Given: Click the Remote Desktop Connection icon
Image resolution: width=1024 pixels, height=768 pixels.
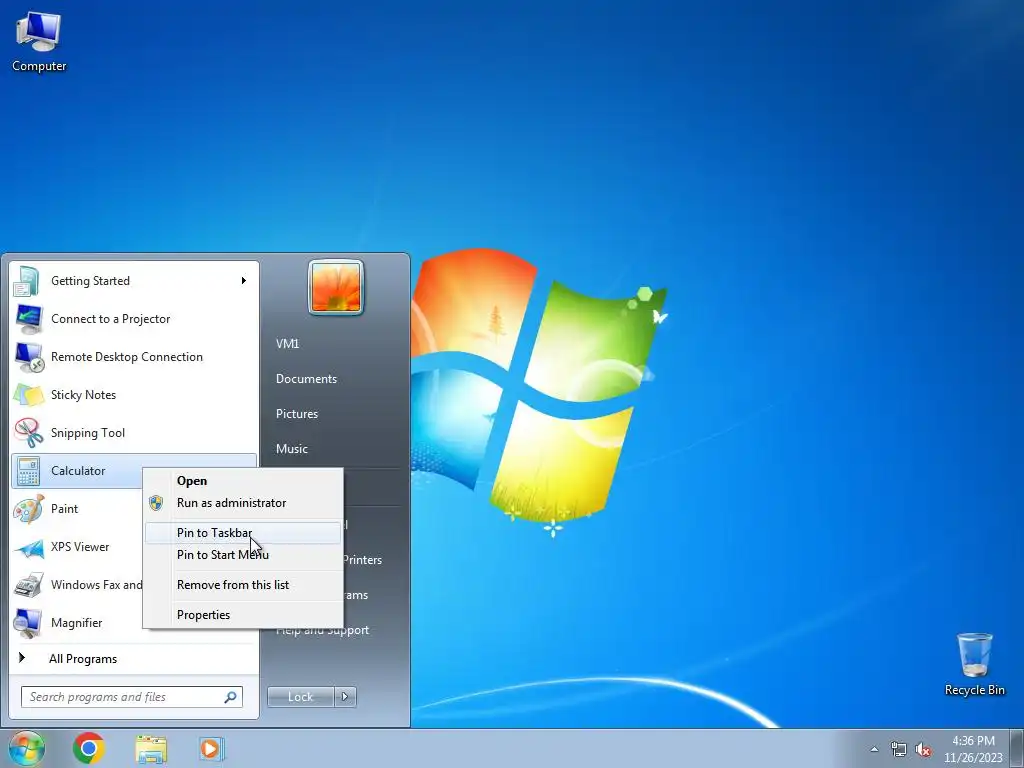Looking at the screenshot, I should (28, 357).
